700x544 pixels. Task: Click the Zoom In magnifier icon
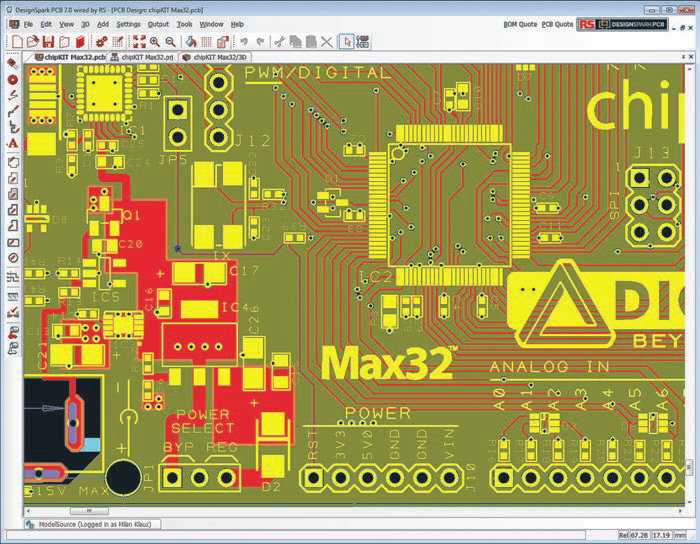click(x=155, y=42)
